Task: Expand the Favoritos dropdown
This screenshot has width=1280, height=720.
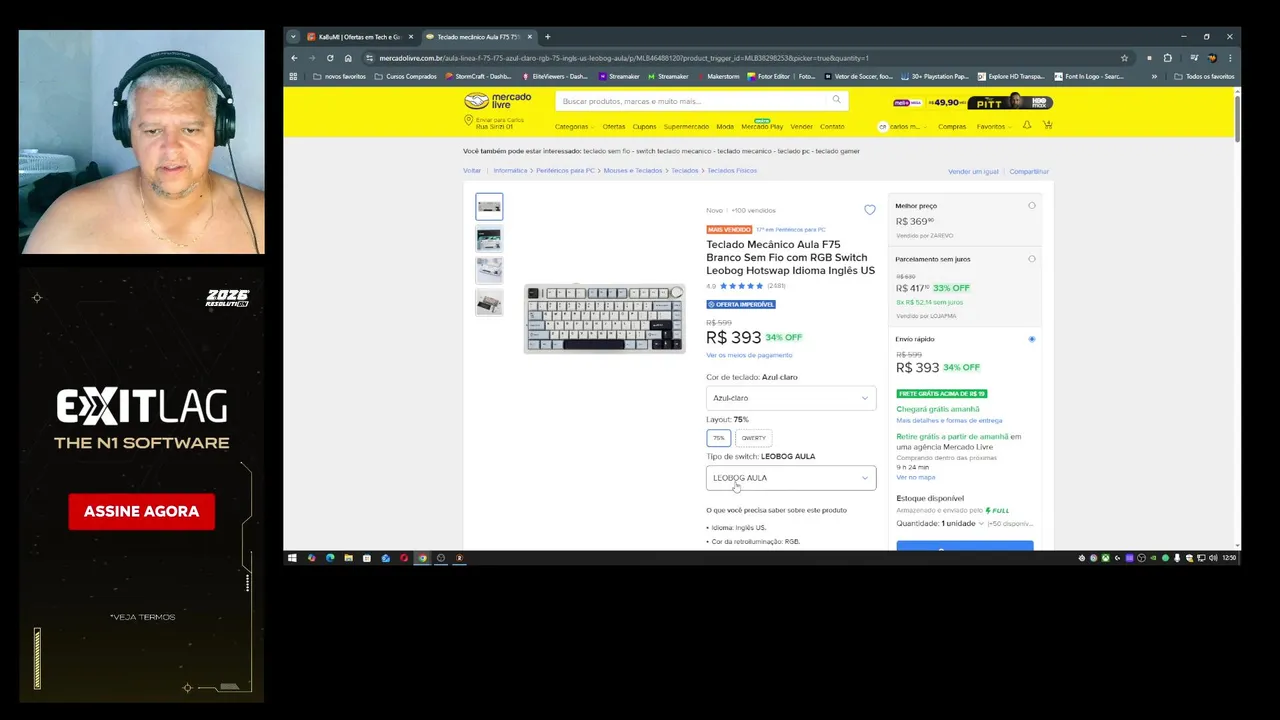Action: point(993,127)
